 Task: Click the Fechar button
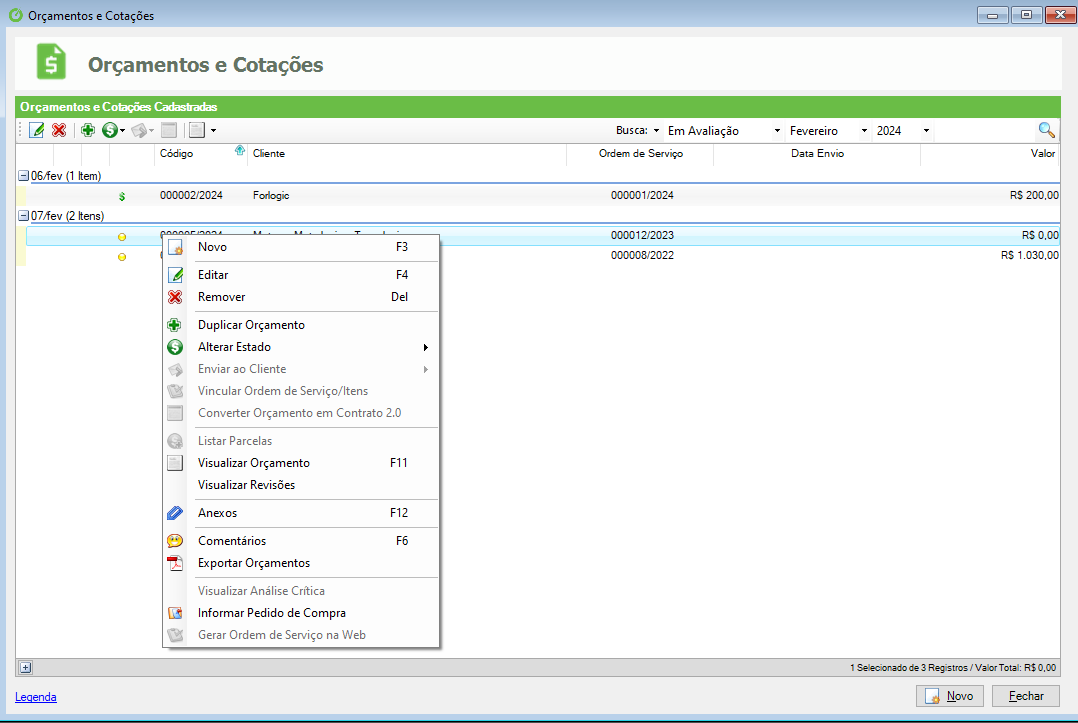[x=1026, y=696]
